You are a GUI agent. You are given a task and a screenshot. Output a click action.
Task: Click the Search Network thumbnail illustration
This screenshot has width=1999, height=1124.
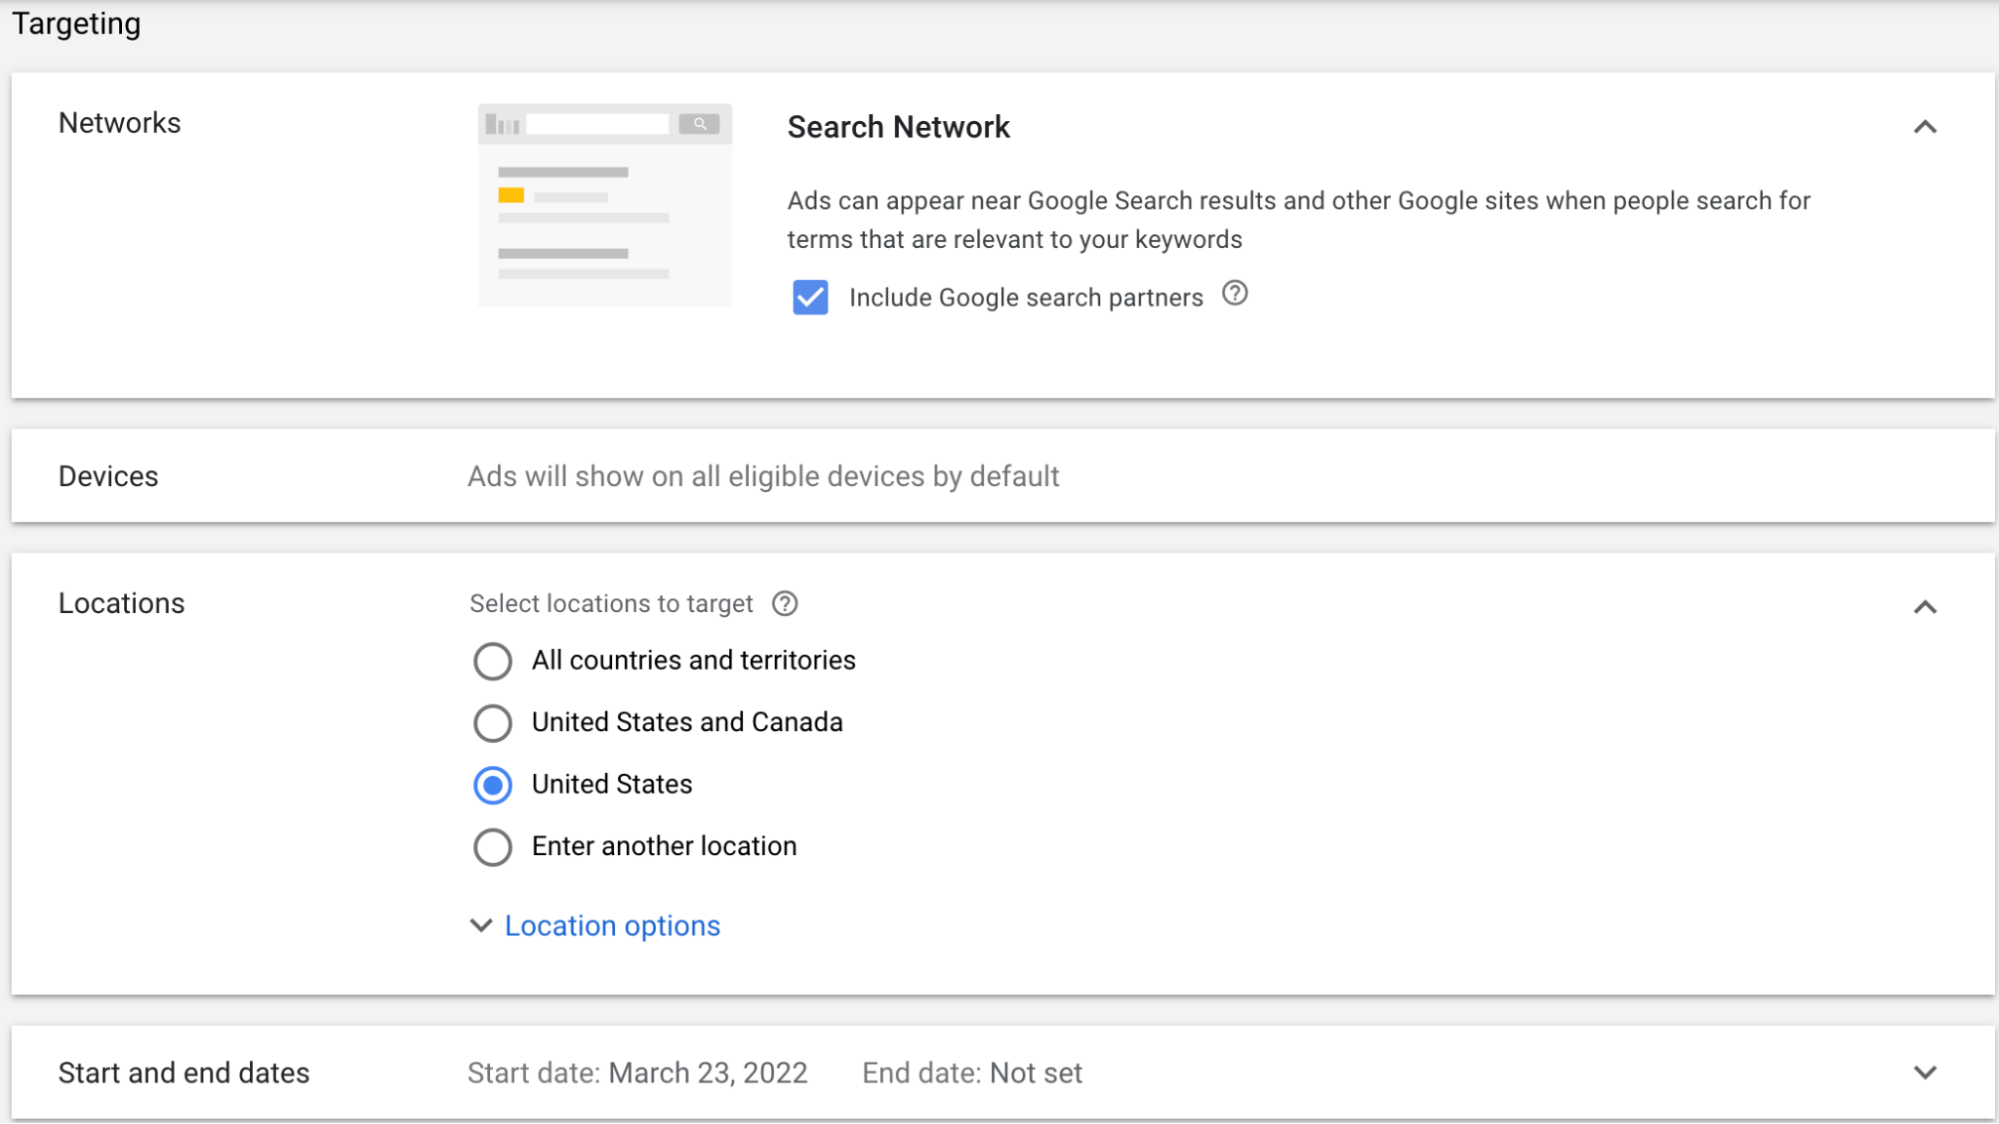pos(605,205)
